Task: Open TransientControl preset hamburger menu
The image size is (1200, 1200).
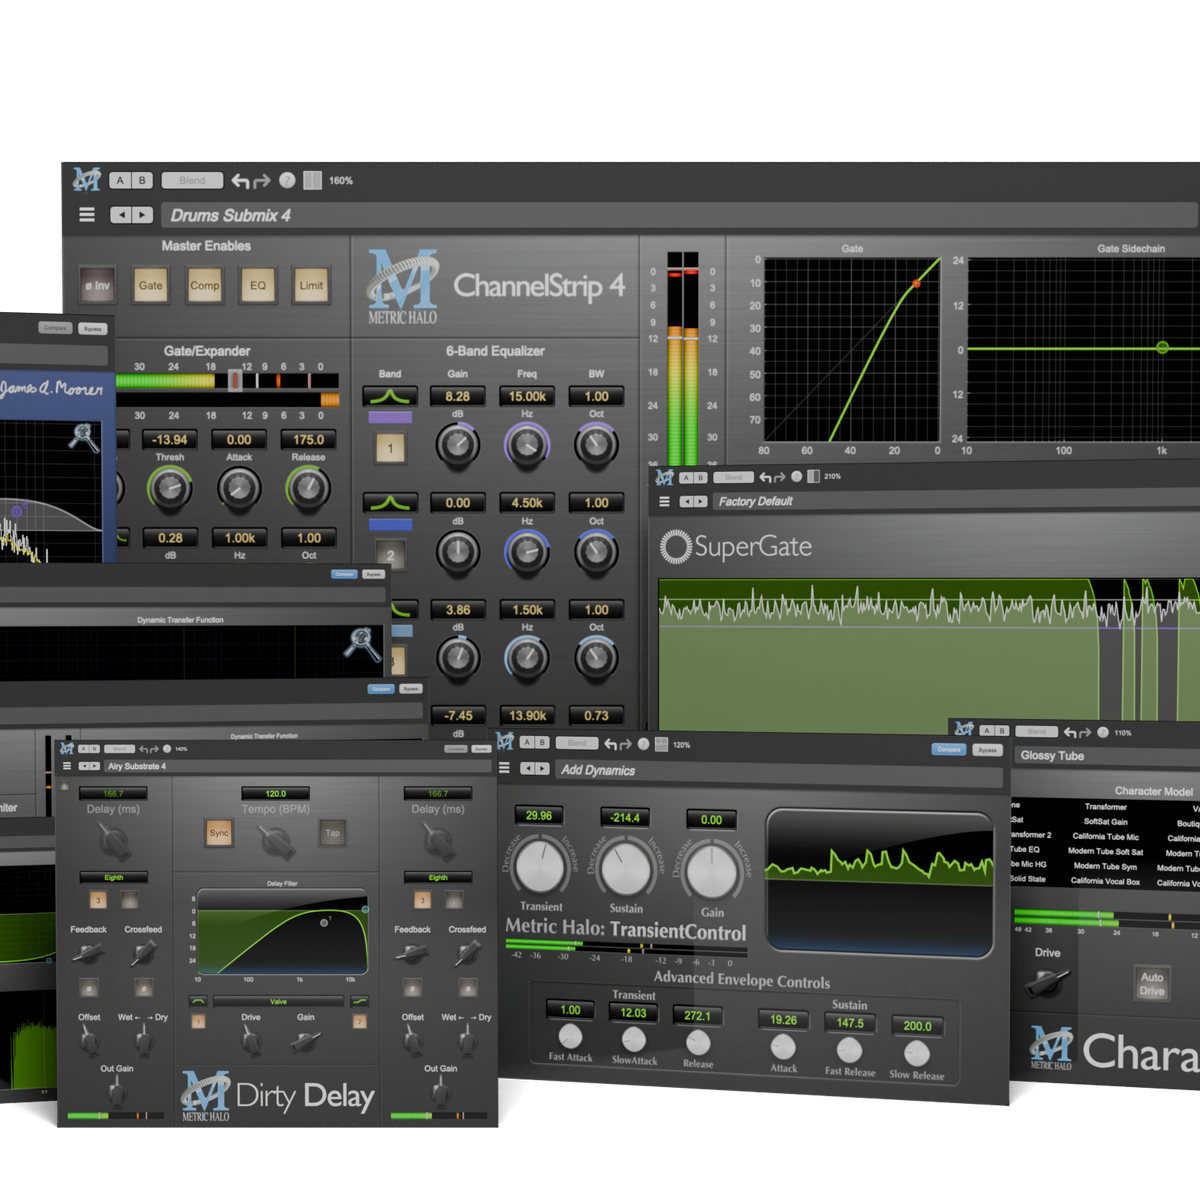Action: [x=504, y=768]
